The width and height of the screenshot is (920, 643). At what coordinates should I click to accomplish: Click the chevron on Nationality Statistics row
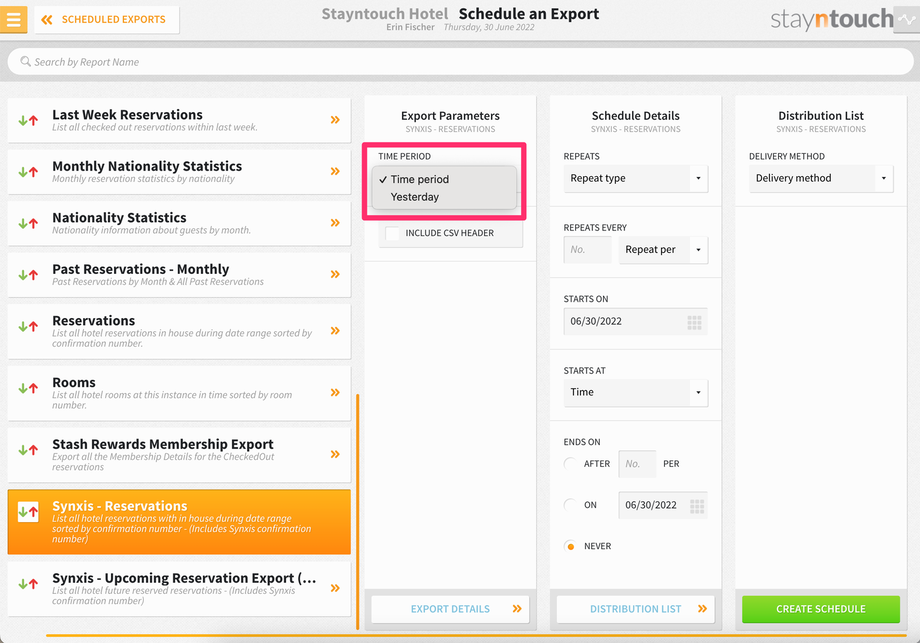coord(335,223)
